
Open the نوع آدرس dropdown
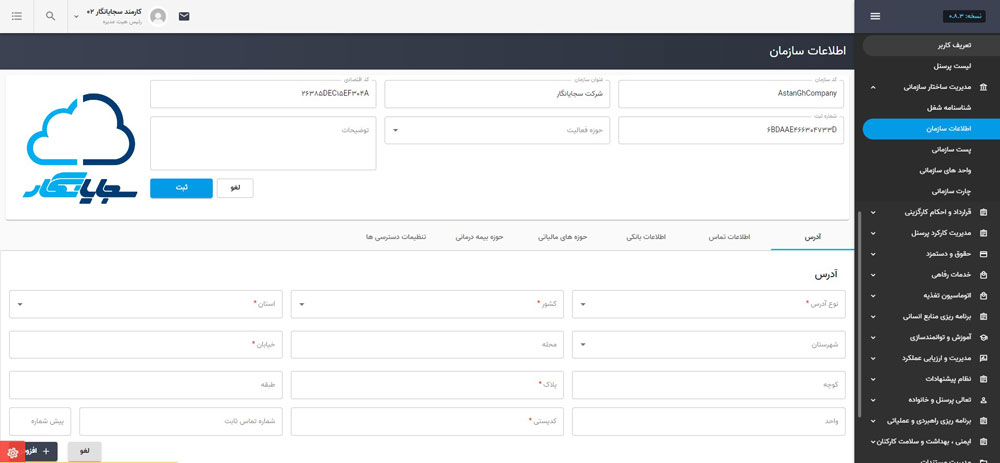(708, 303)
